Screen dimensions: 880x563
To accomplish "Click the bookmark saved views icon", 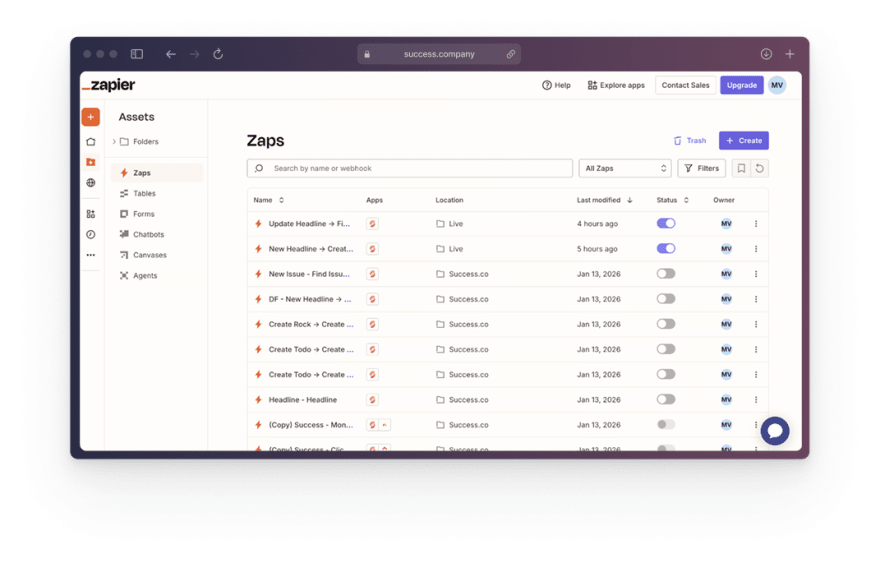I will point(741,168).
